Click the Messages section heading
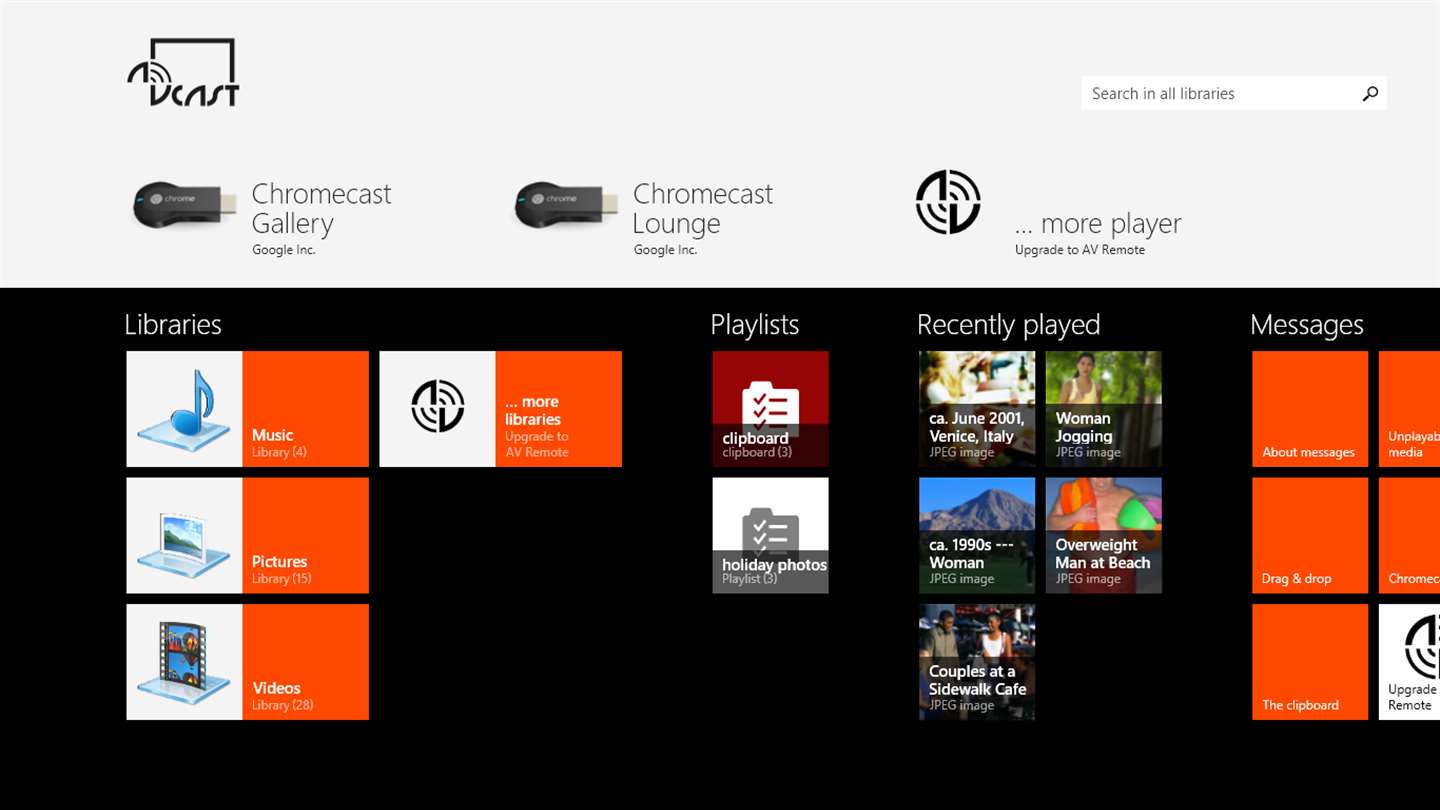 [1307, 325]
